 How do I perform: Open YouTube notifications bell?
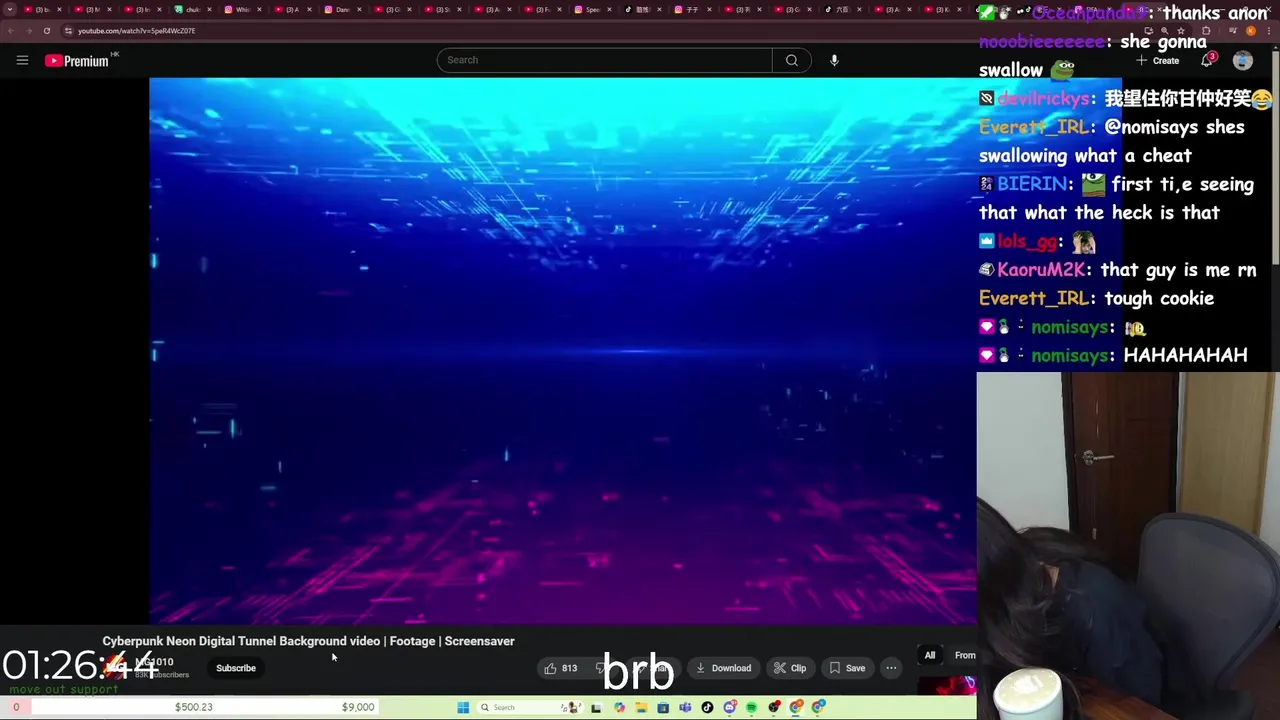coord(1207,60)
